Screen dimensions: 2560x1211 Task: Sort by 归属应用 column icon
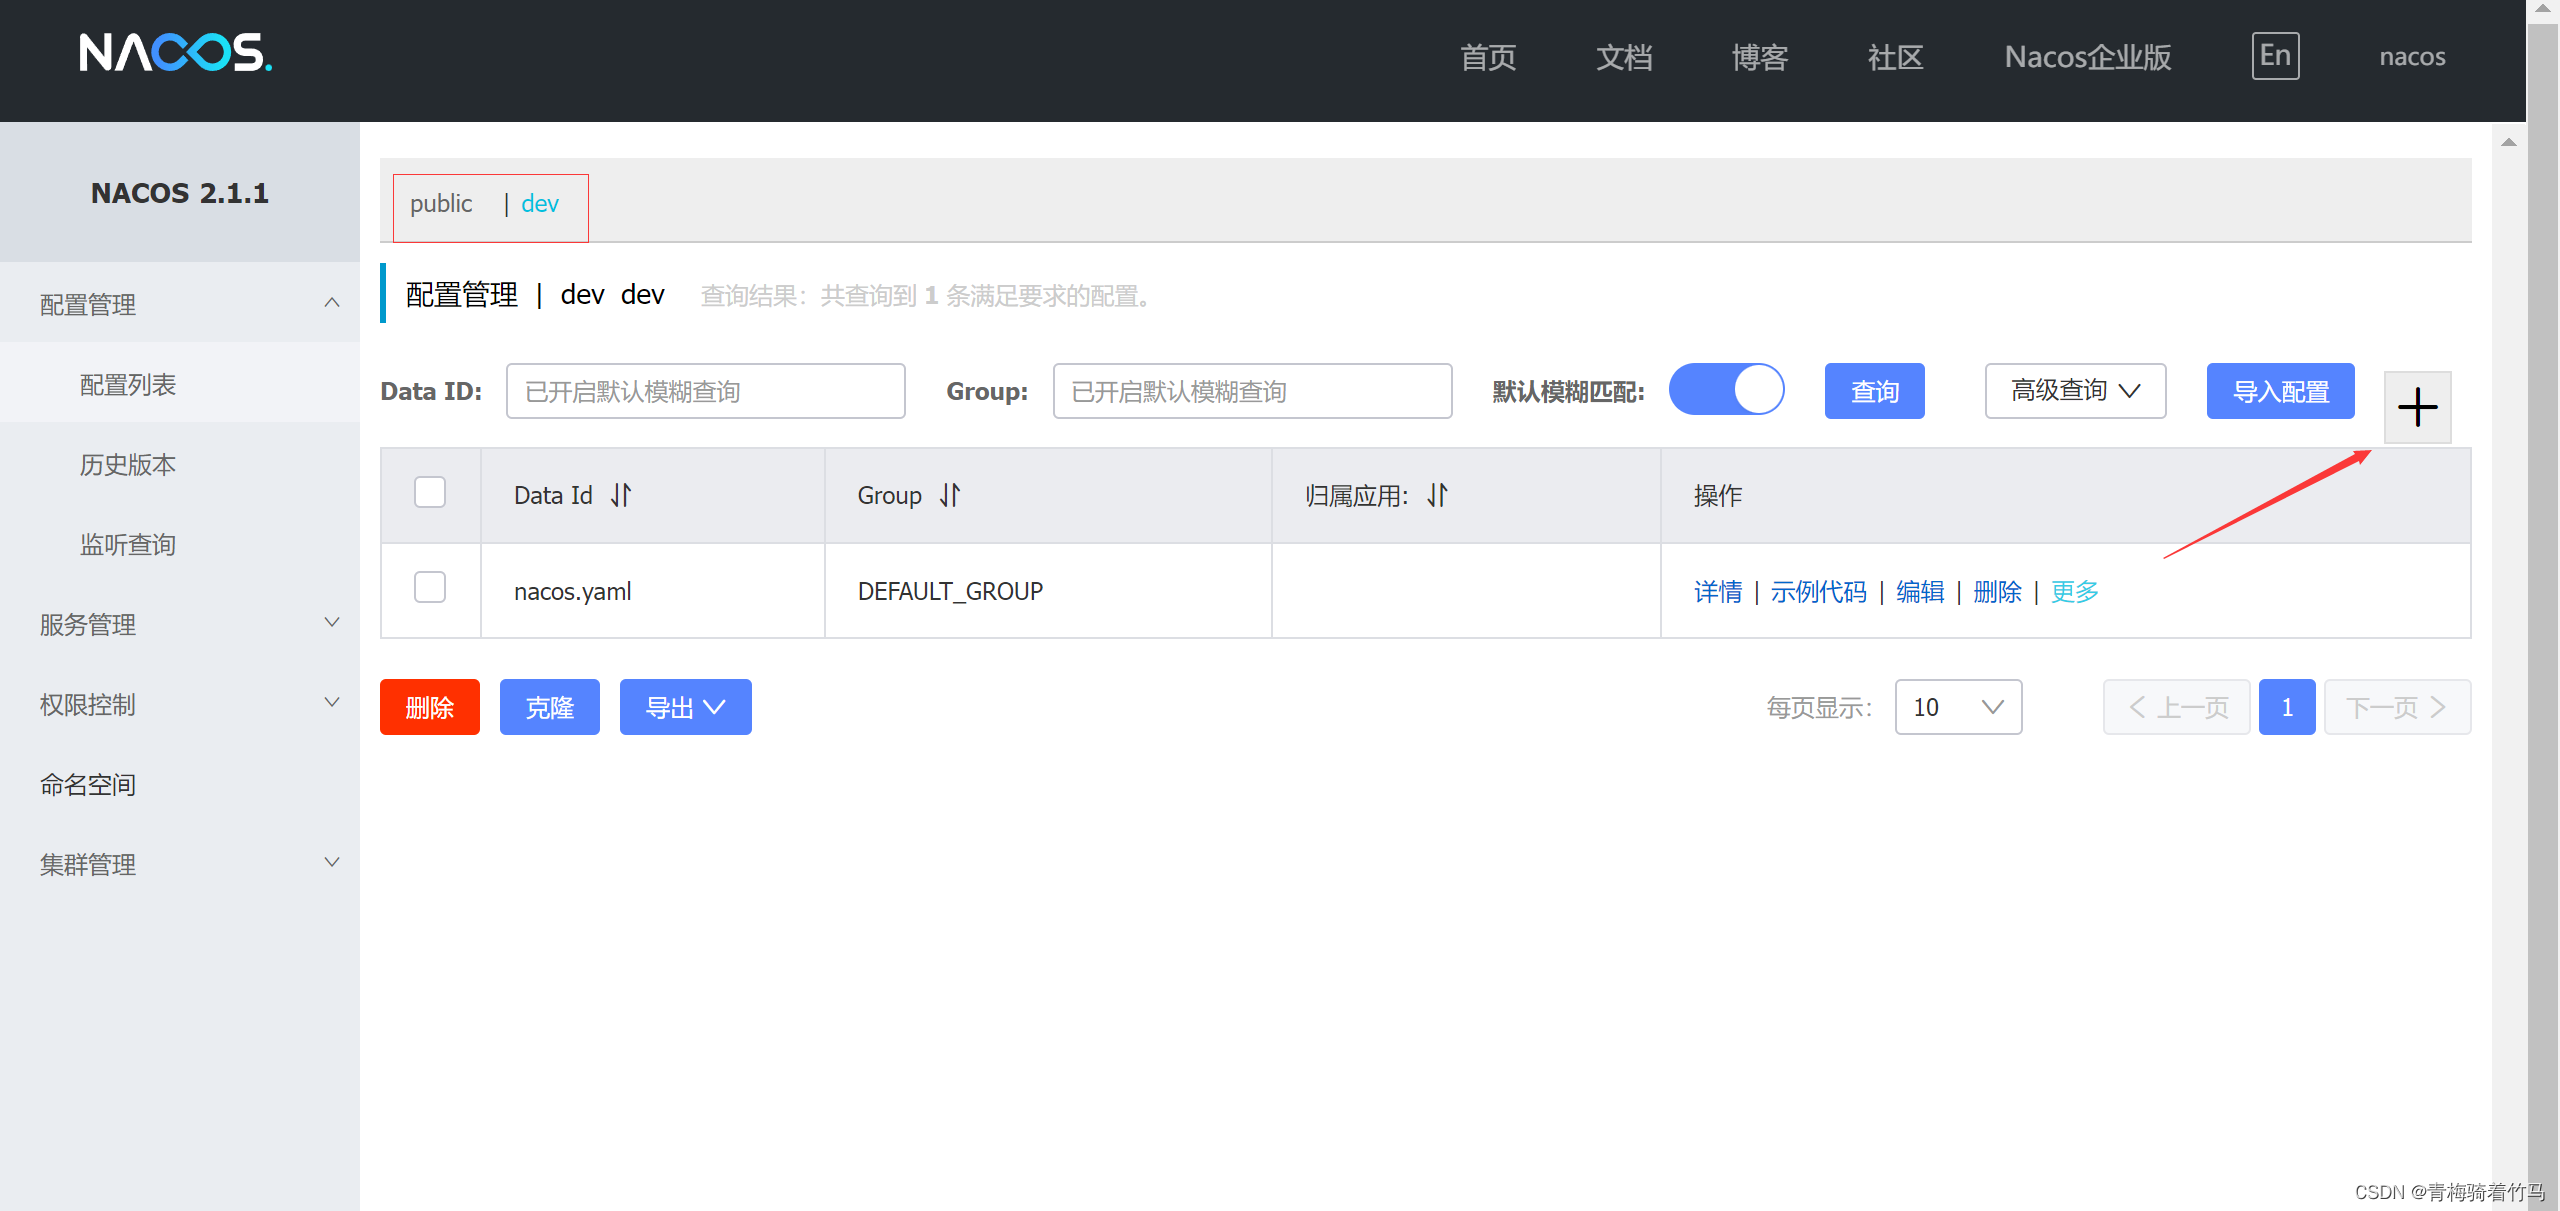pos(1437,495)
